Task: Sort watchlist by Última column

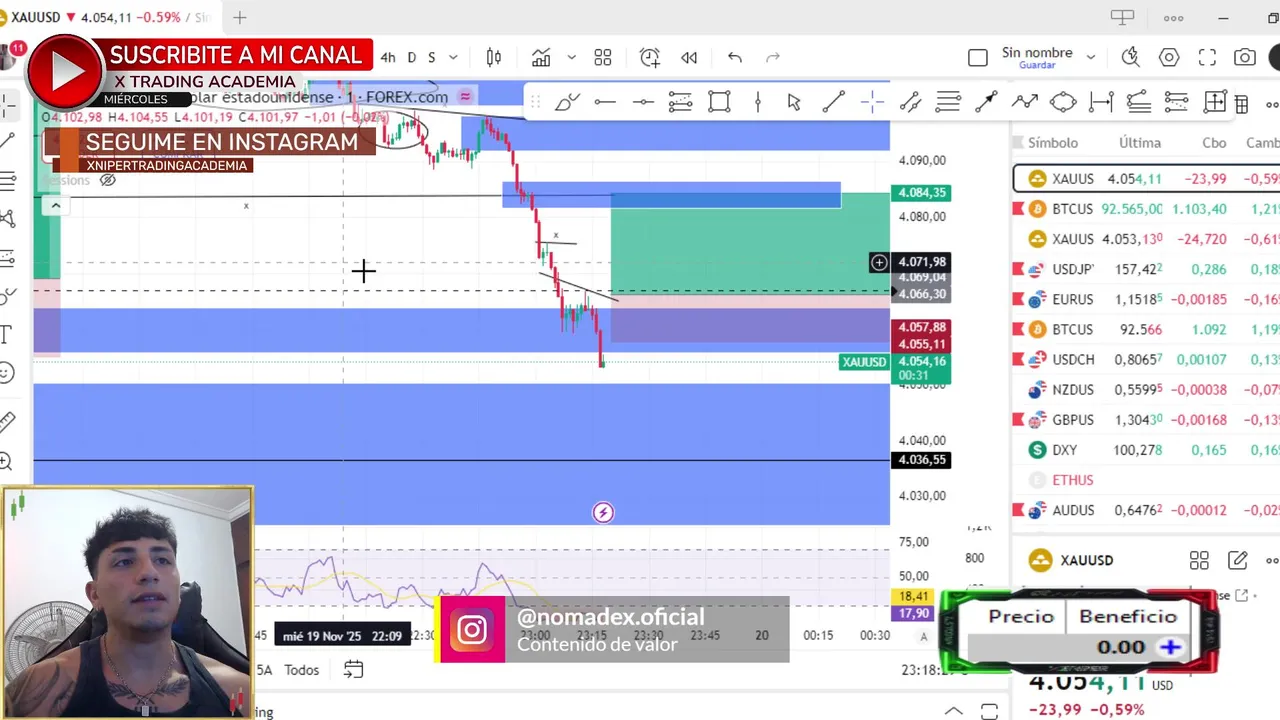Action: tap(1140, 143)
